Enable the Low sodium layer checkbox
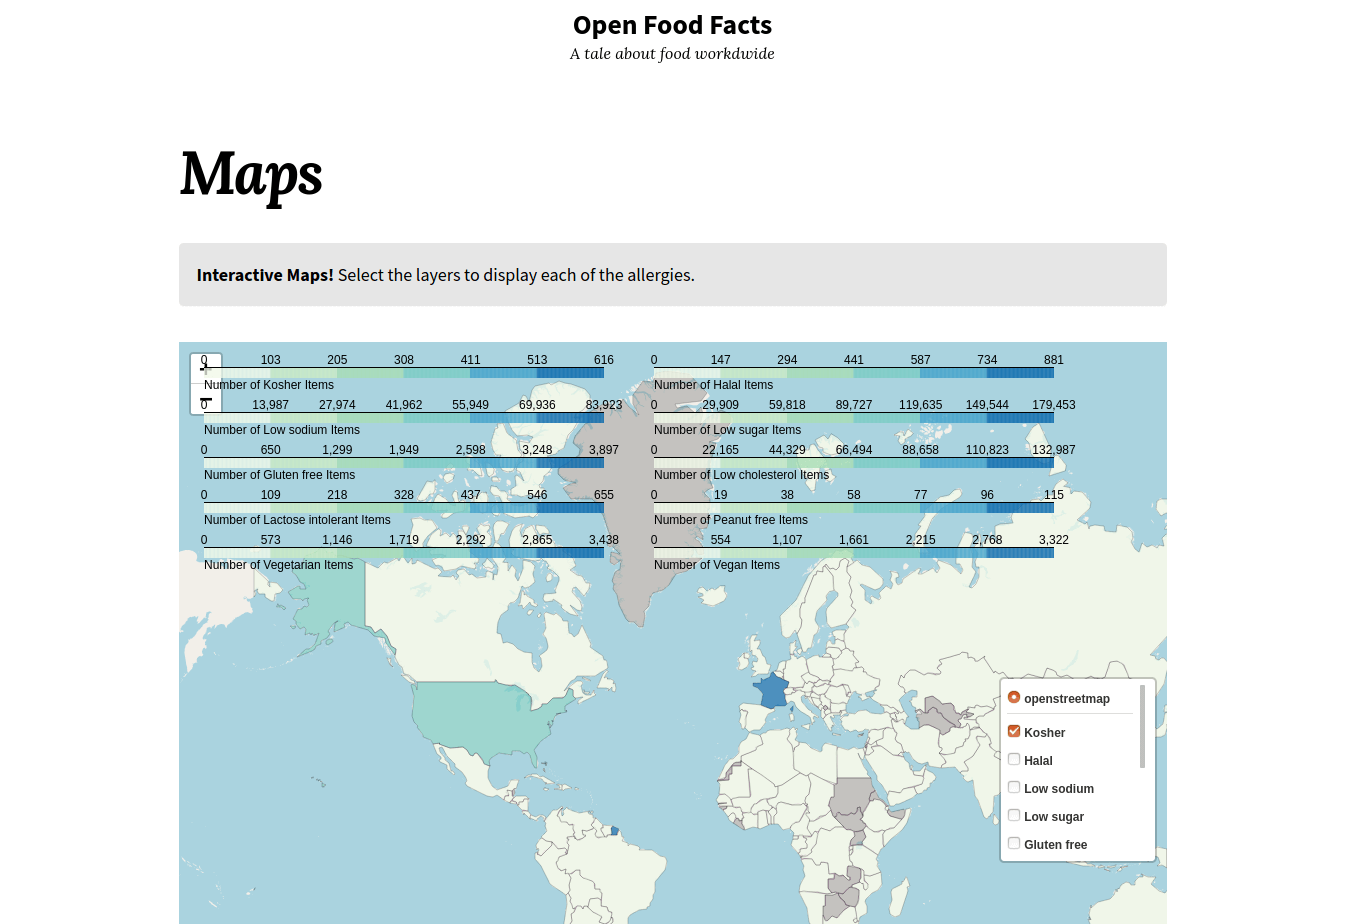This screenshot has height=924, width=1347. [1014, 787]
